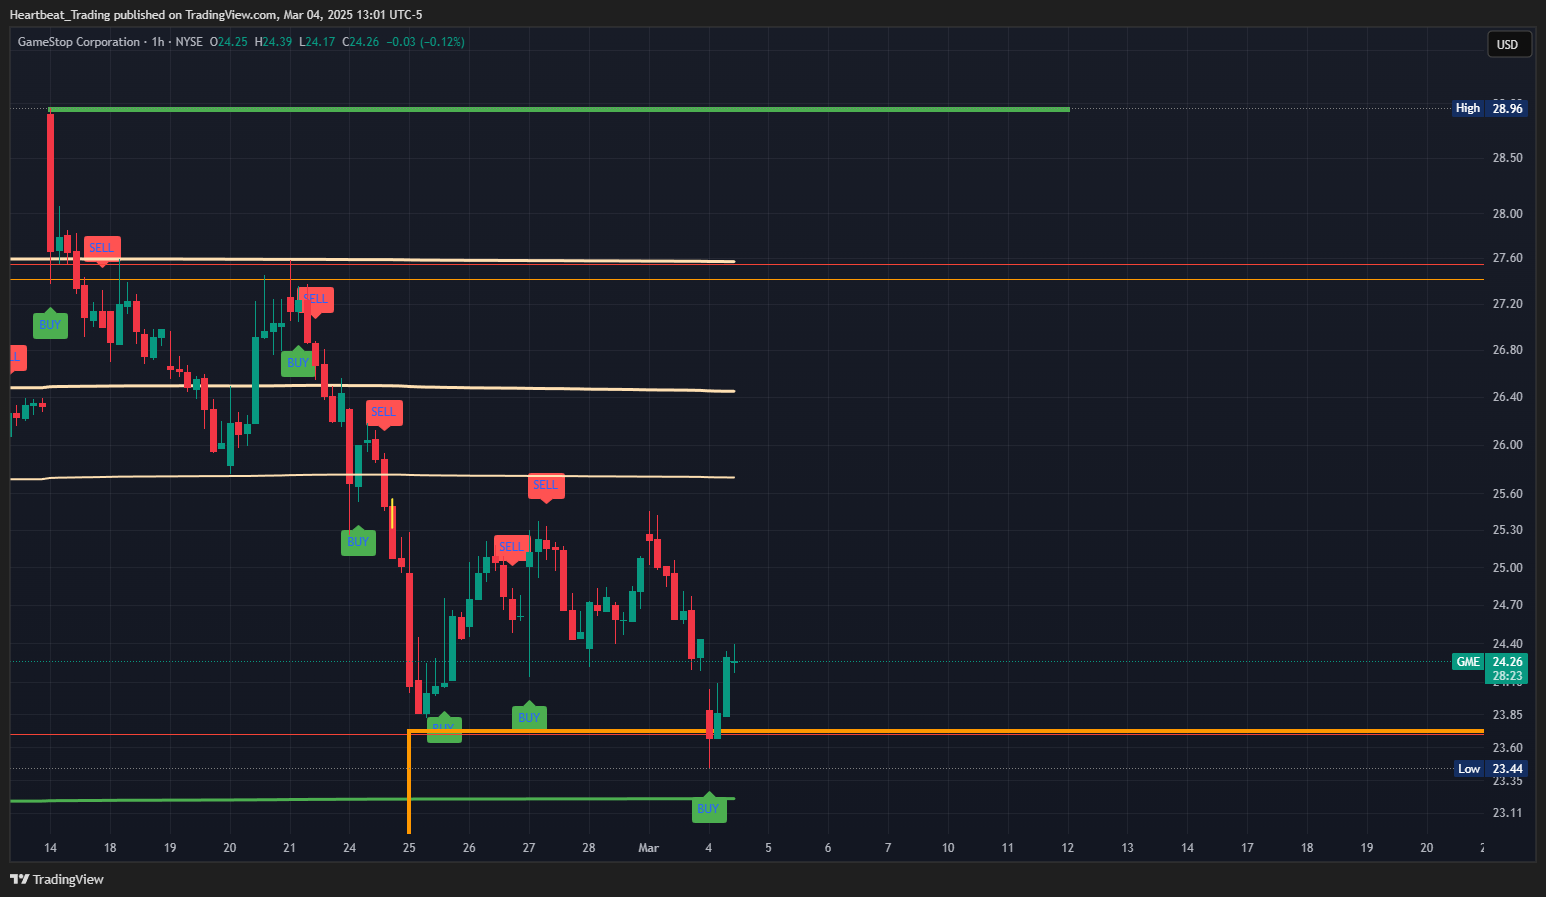Select the 1h interval label in the header

click(x=158, y=42)
